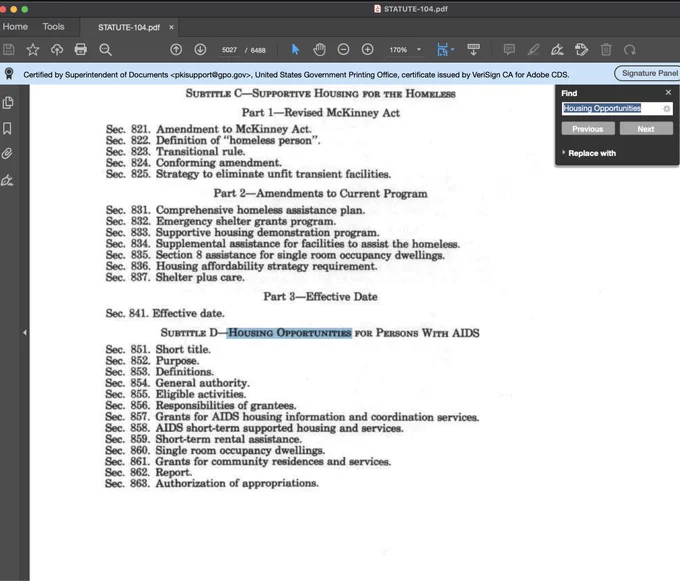
Task: Click Sec. 821 Amendment to McKinney Act
Action: click(x=209, y=129)
